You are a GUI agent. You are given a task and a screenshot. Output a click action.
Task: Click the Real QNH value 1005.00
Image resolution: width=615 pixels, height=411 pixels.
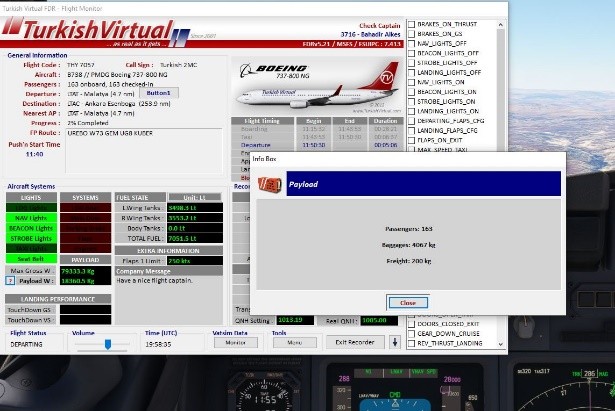coord(379,320)
